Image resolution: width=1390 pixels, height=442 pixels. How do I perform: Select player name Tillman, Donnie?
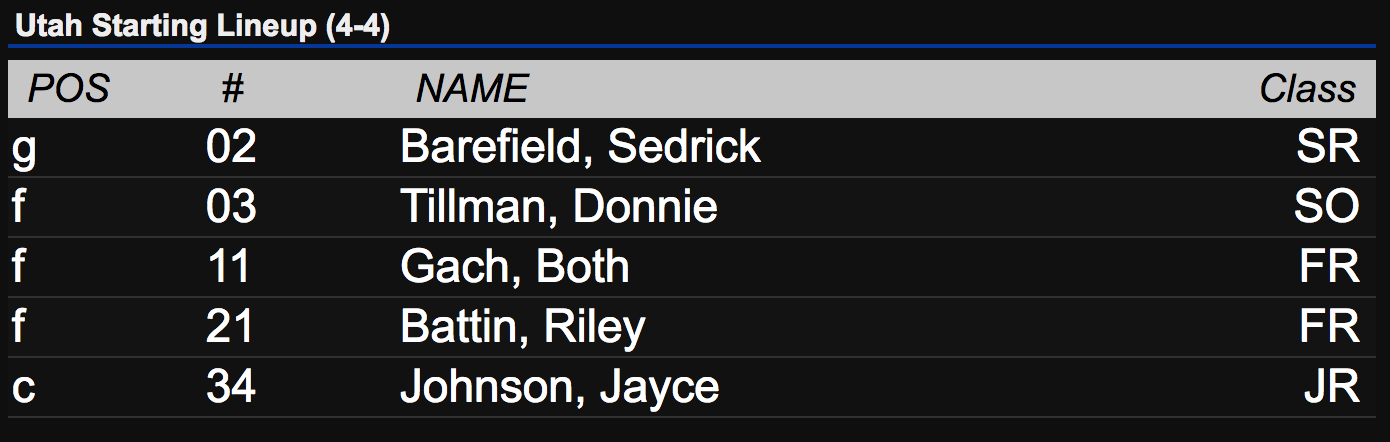pyautogui.click(x=558, y=207)
